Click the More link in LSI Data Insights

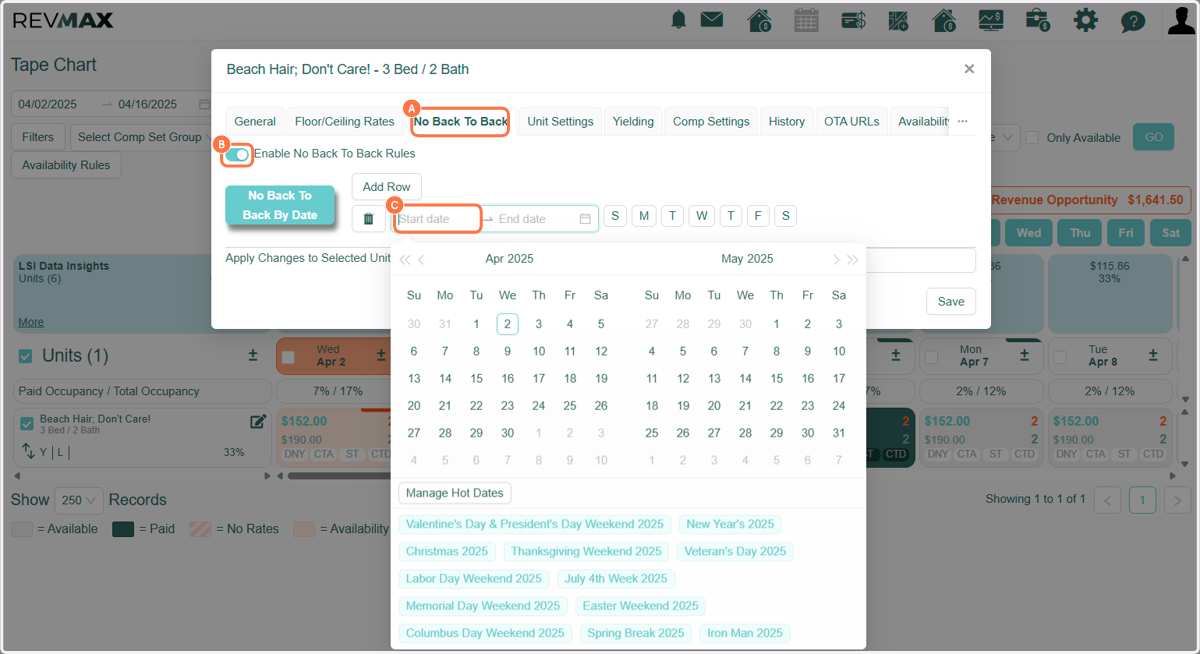(x=31, y=323)
